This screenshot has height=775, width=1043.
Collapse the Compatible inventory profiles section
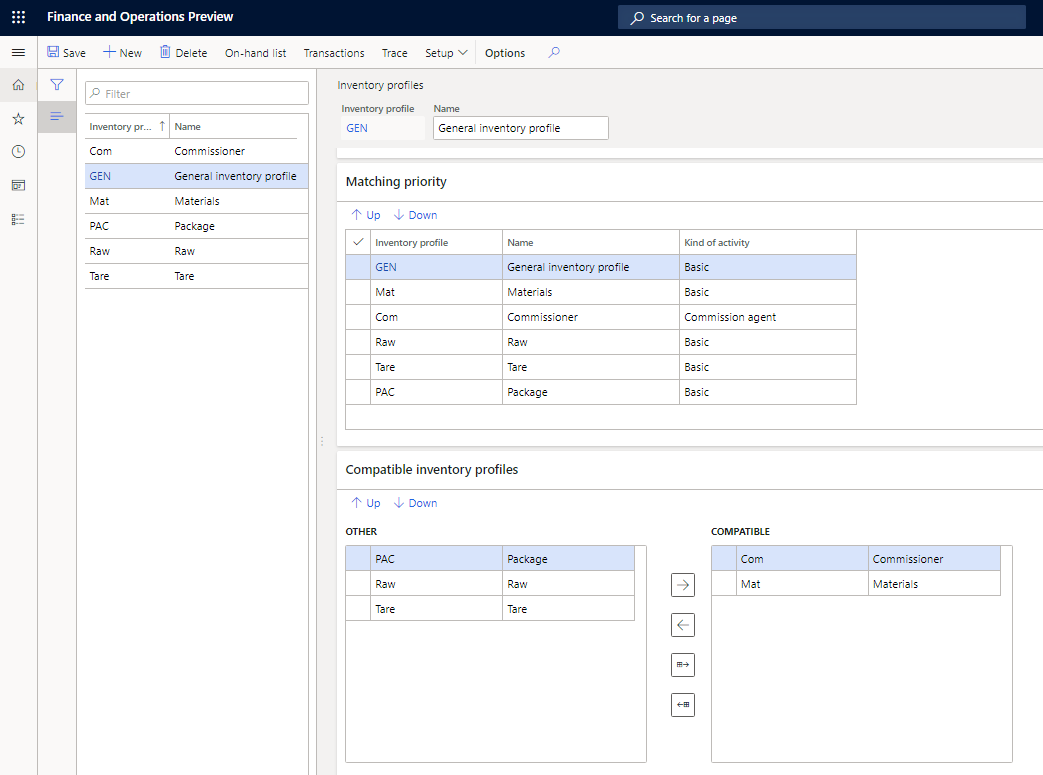[432, 470]
